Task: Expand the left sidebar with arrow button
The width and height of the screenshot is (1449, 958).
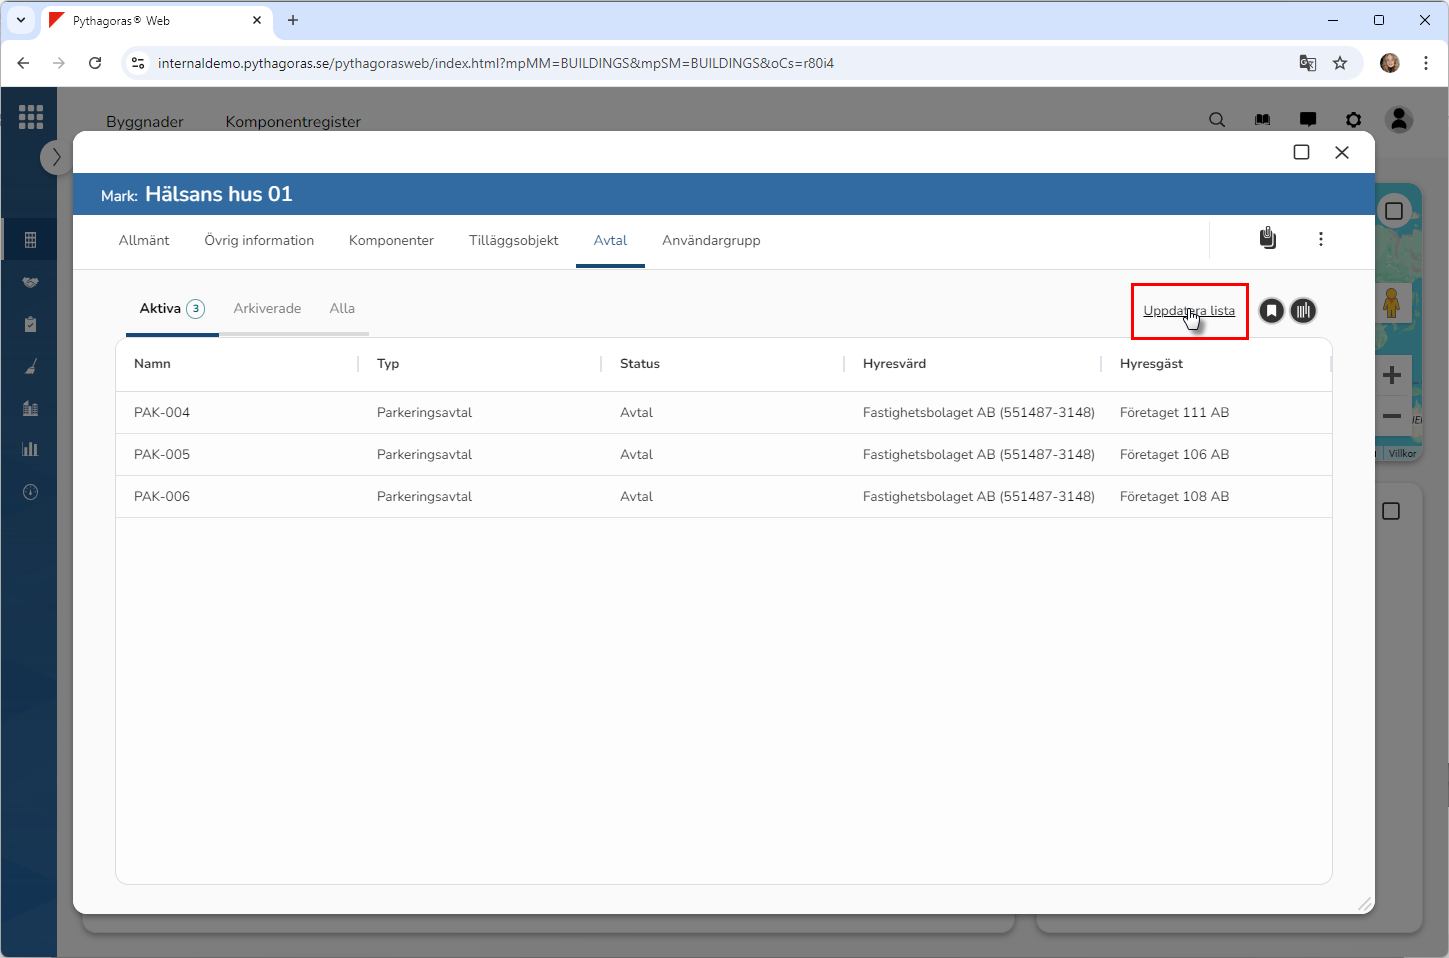Action: coord(56,157)
